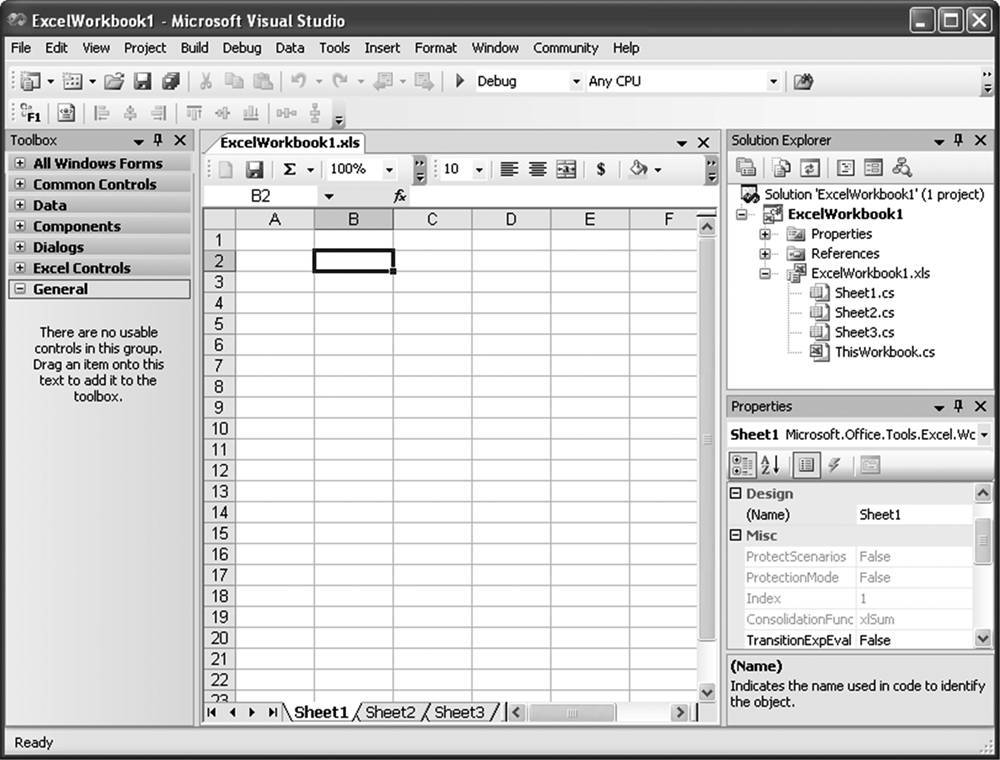Toggle auto-hide pin on Properties panel
Screen dimensions: 1000x760
(958, 406)
